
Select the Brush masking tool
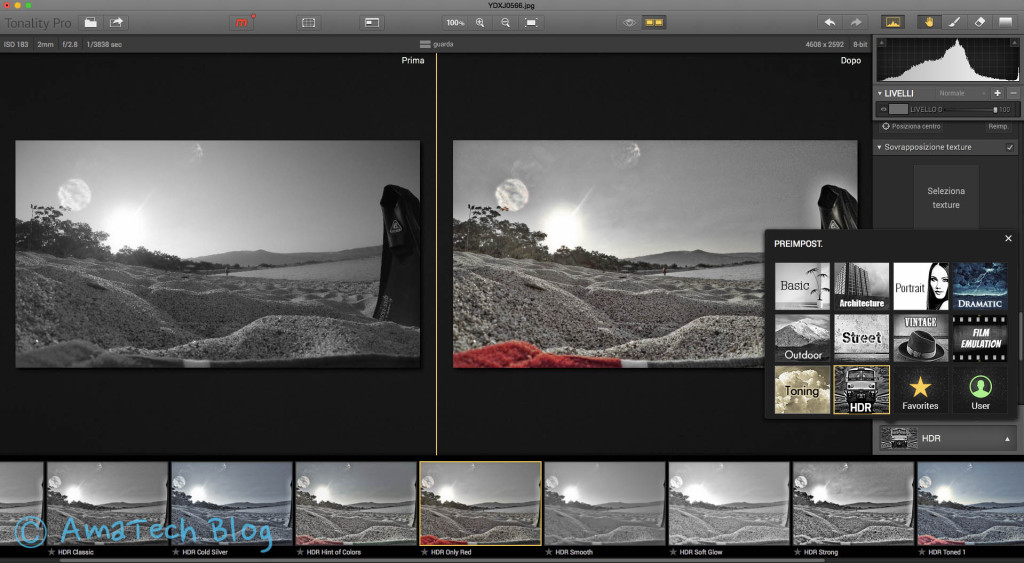(x=954, y=22)
